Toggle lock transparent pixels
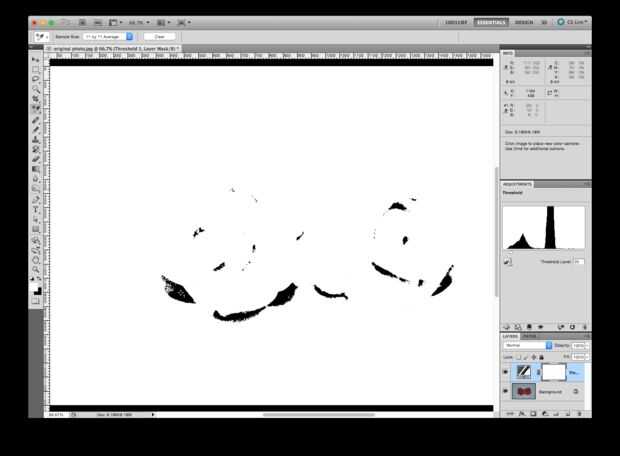 518,357
